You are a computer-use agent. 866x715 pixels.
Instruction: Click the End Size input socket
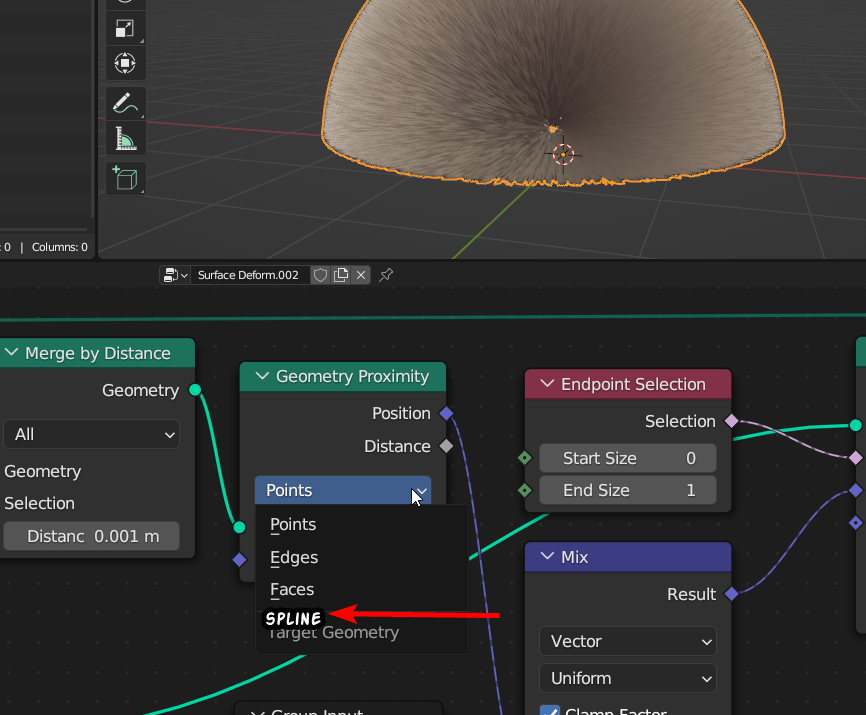pyautogui.click(x=525, y=490)
